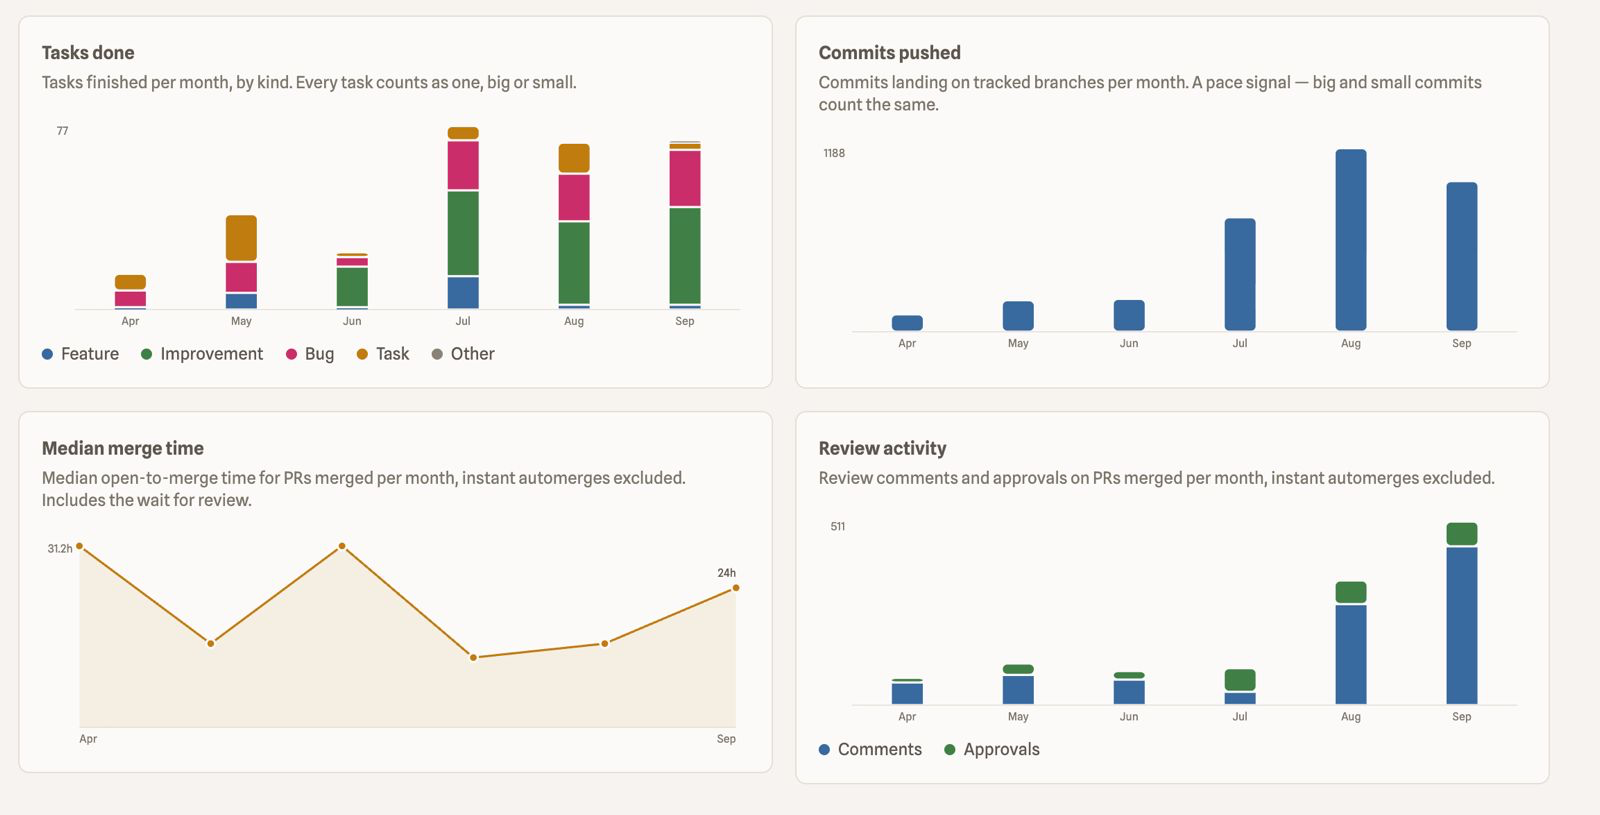Toggle the Comments legend item
This screenshot has height=815, width=1600.
pyautogui.click(x=870, y=750)
